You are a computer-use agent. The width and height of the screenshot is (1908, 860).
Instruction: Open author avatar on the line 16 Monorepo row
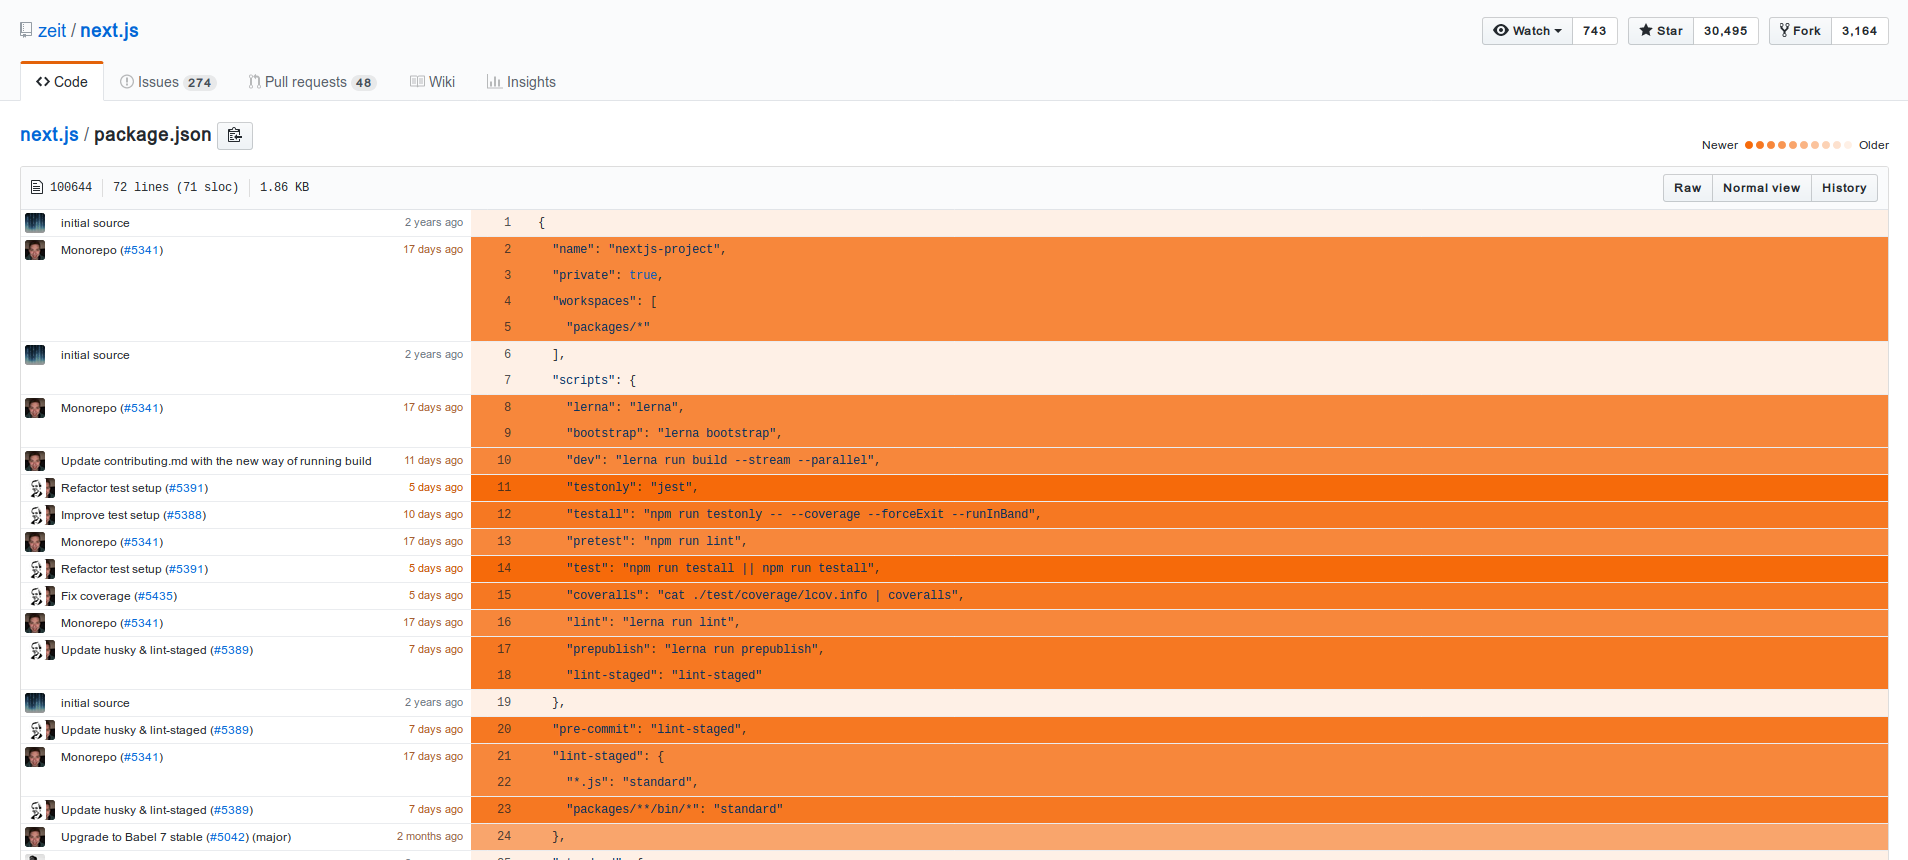pos(35,623)
